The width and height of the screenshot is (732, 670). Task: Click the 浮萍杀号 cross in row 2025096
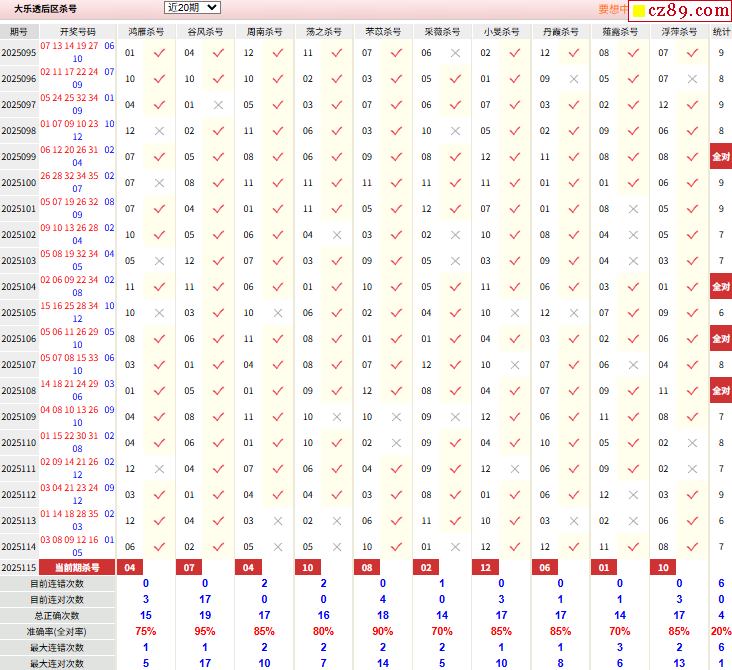coord(692,79)
